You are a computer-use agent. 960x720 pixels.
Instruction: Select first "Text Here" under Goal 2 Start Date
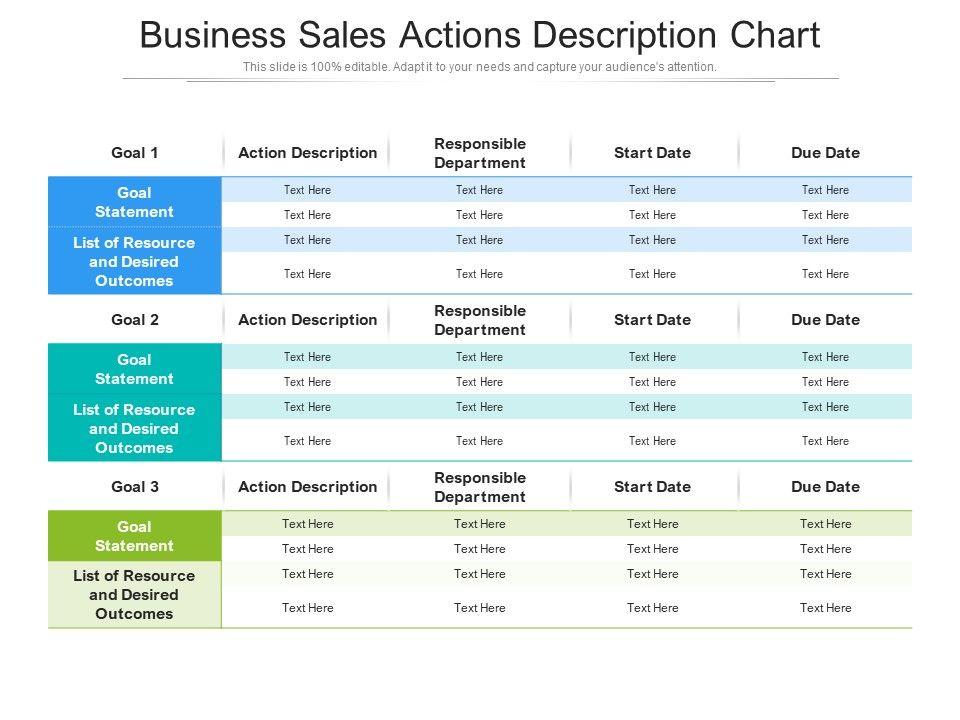653,357
